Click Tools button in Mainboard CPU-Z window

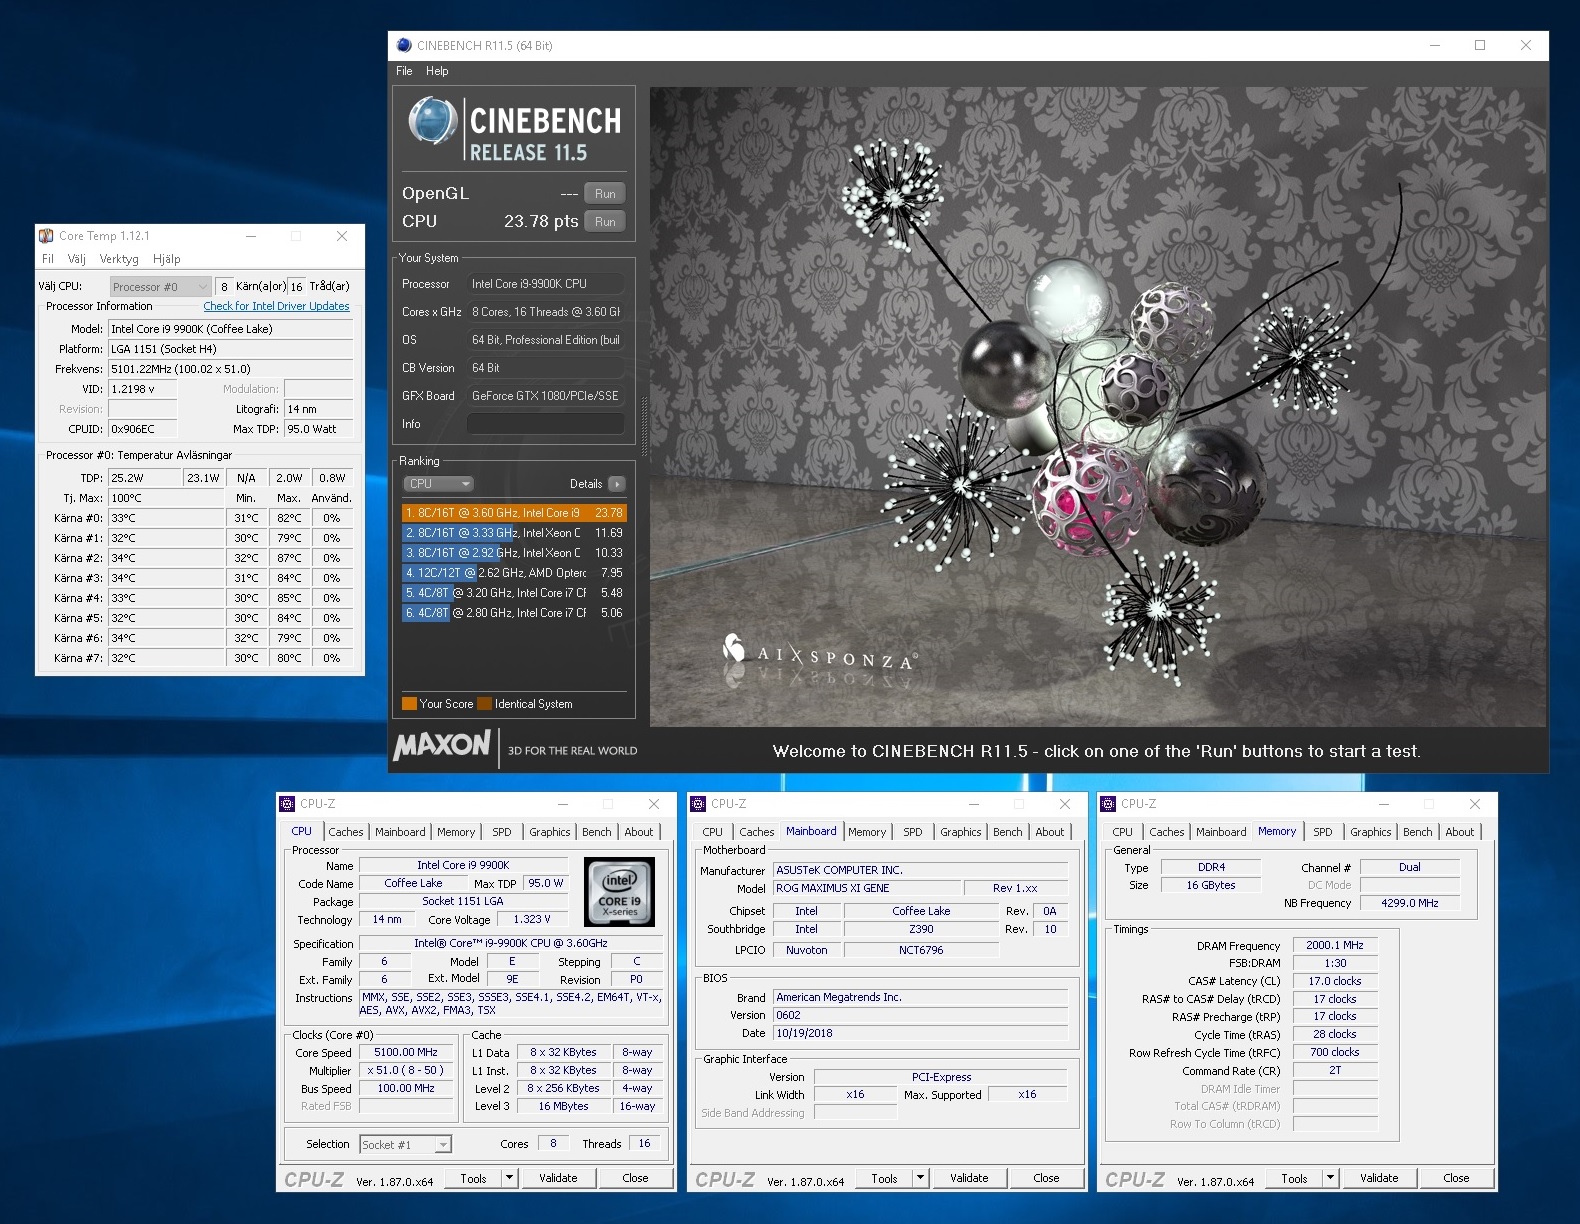tap(884, 1178)
